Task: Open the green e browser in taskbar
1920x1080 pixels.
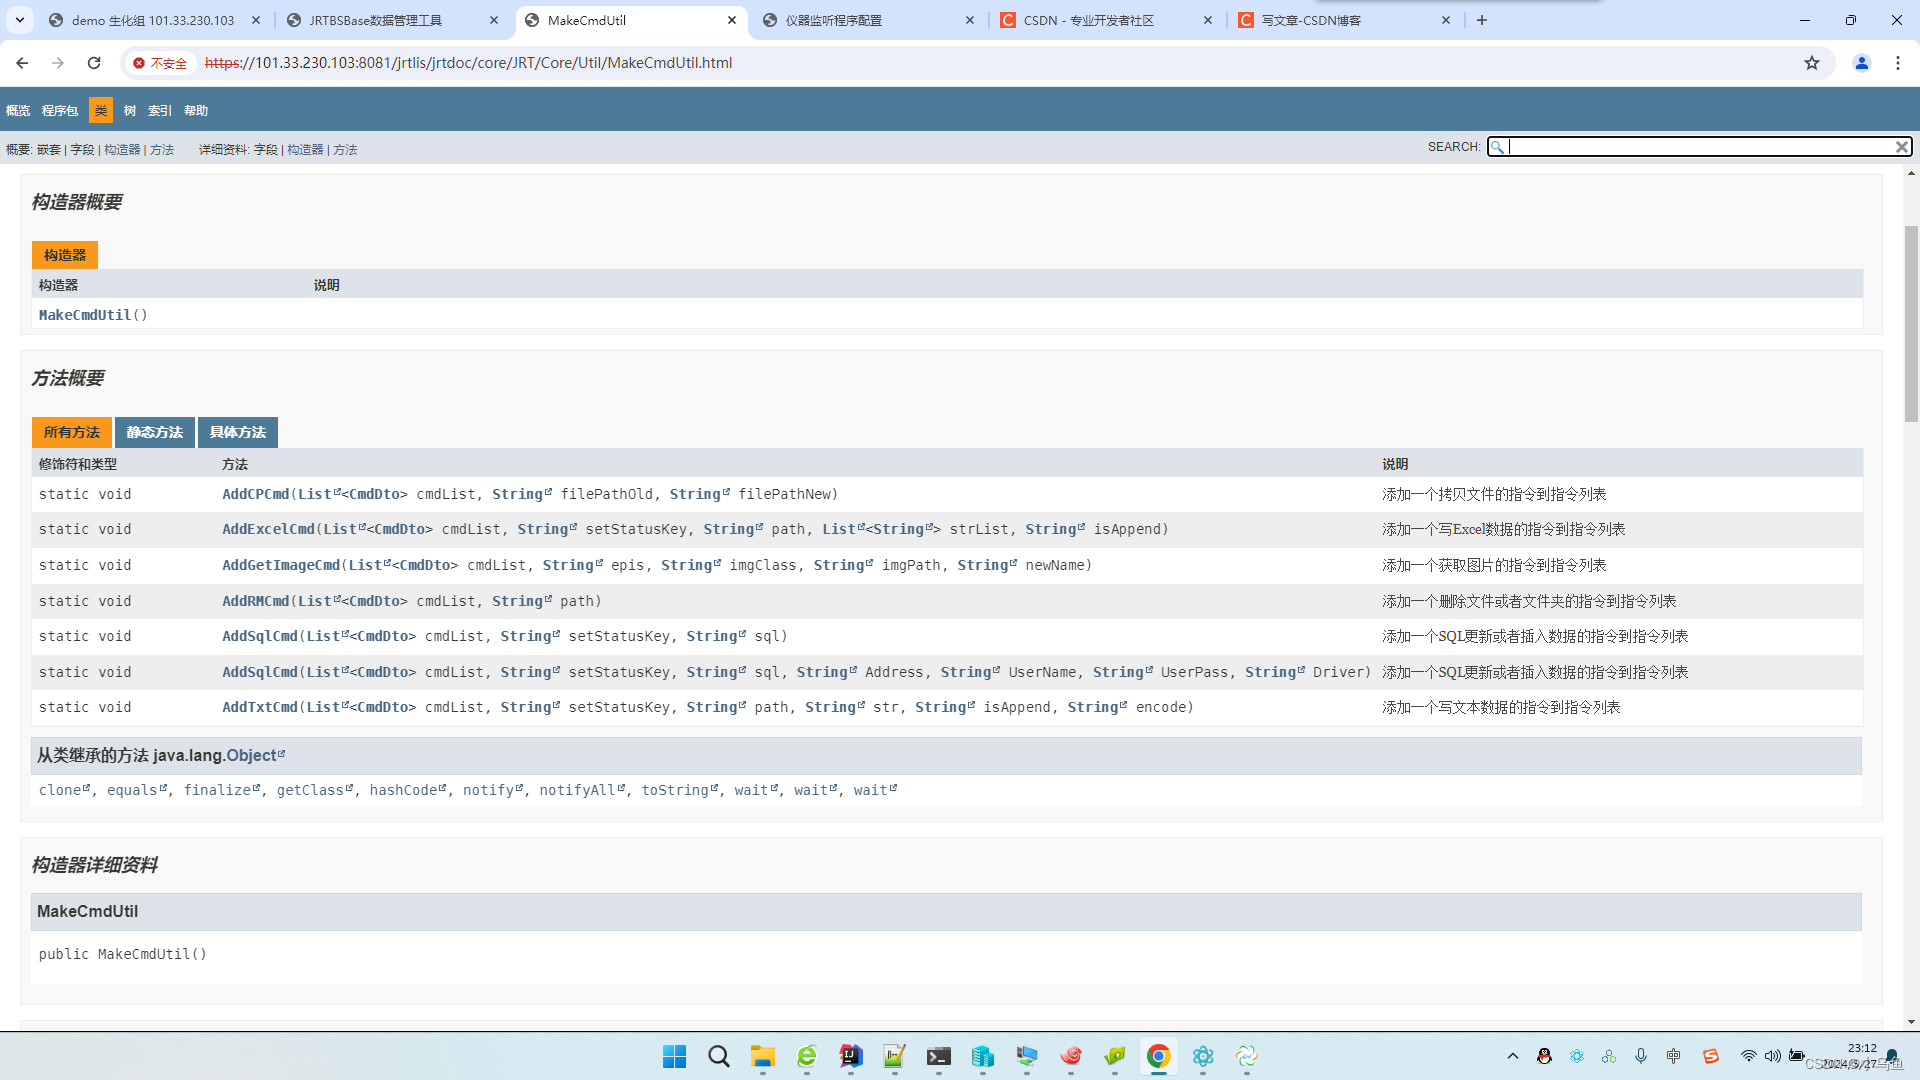Action: coord(807,1056)
